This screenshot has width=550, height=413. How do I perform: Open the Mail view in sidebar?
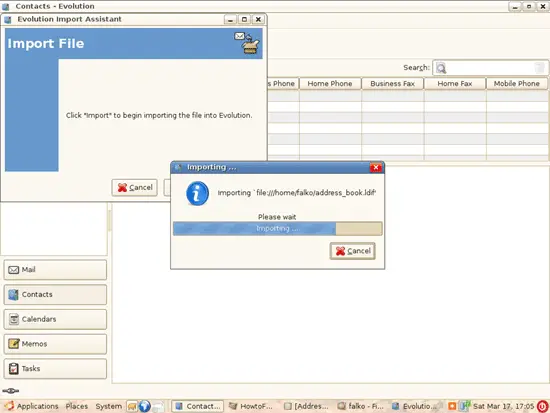point(55,270)
